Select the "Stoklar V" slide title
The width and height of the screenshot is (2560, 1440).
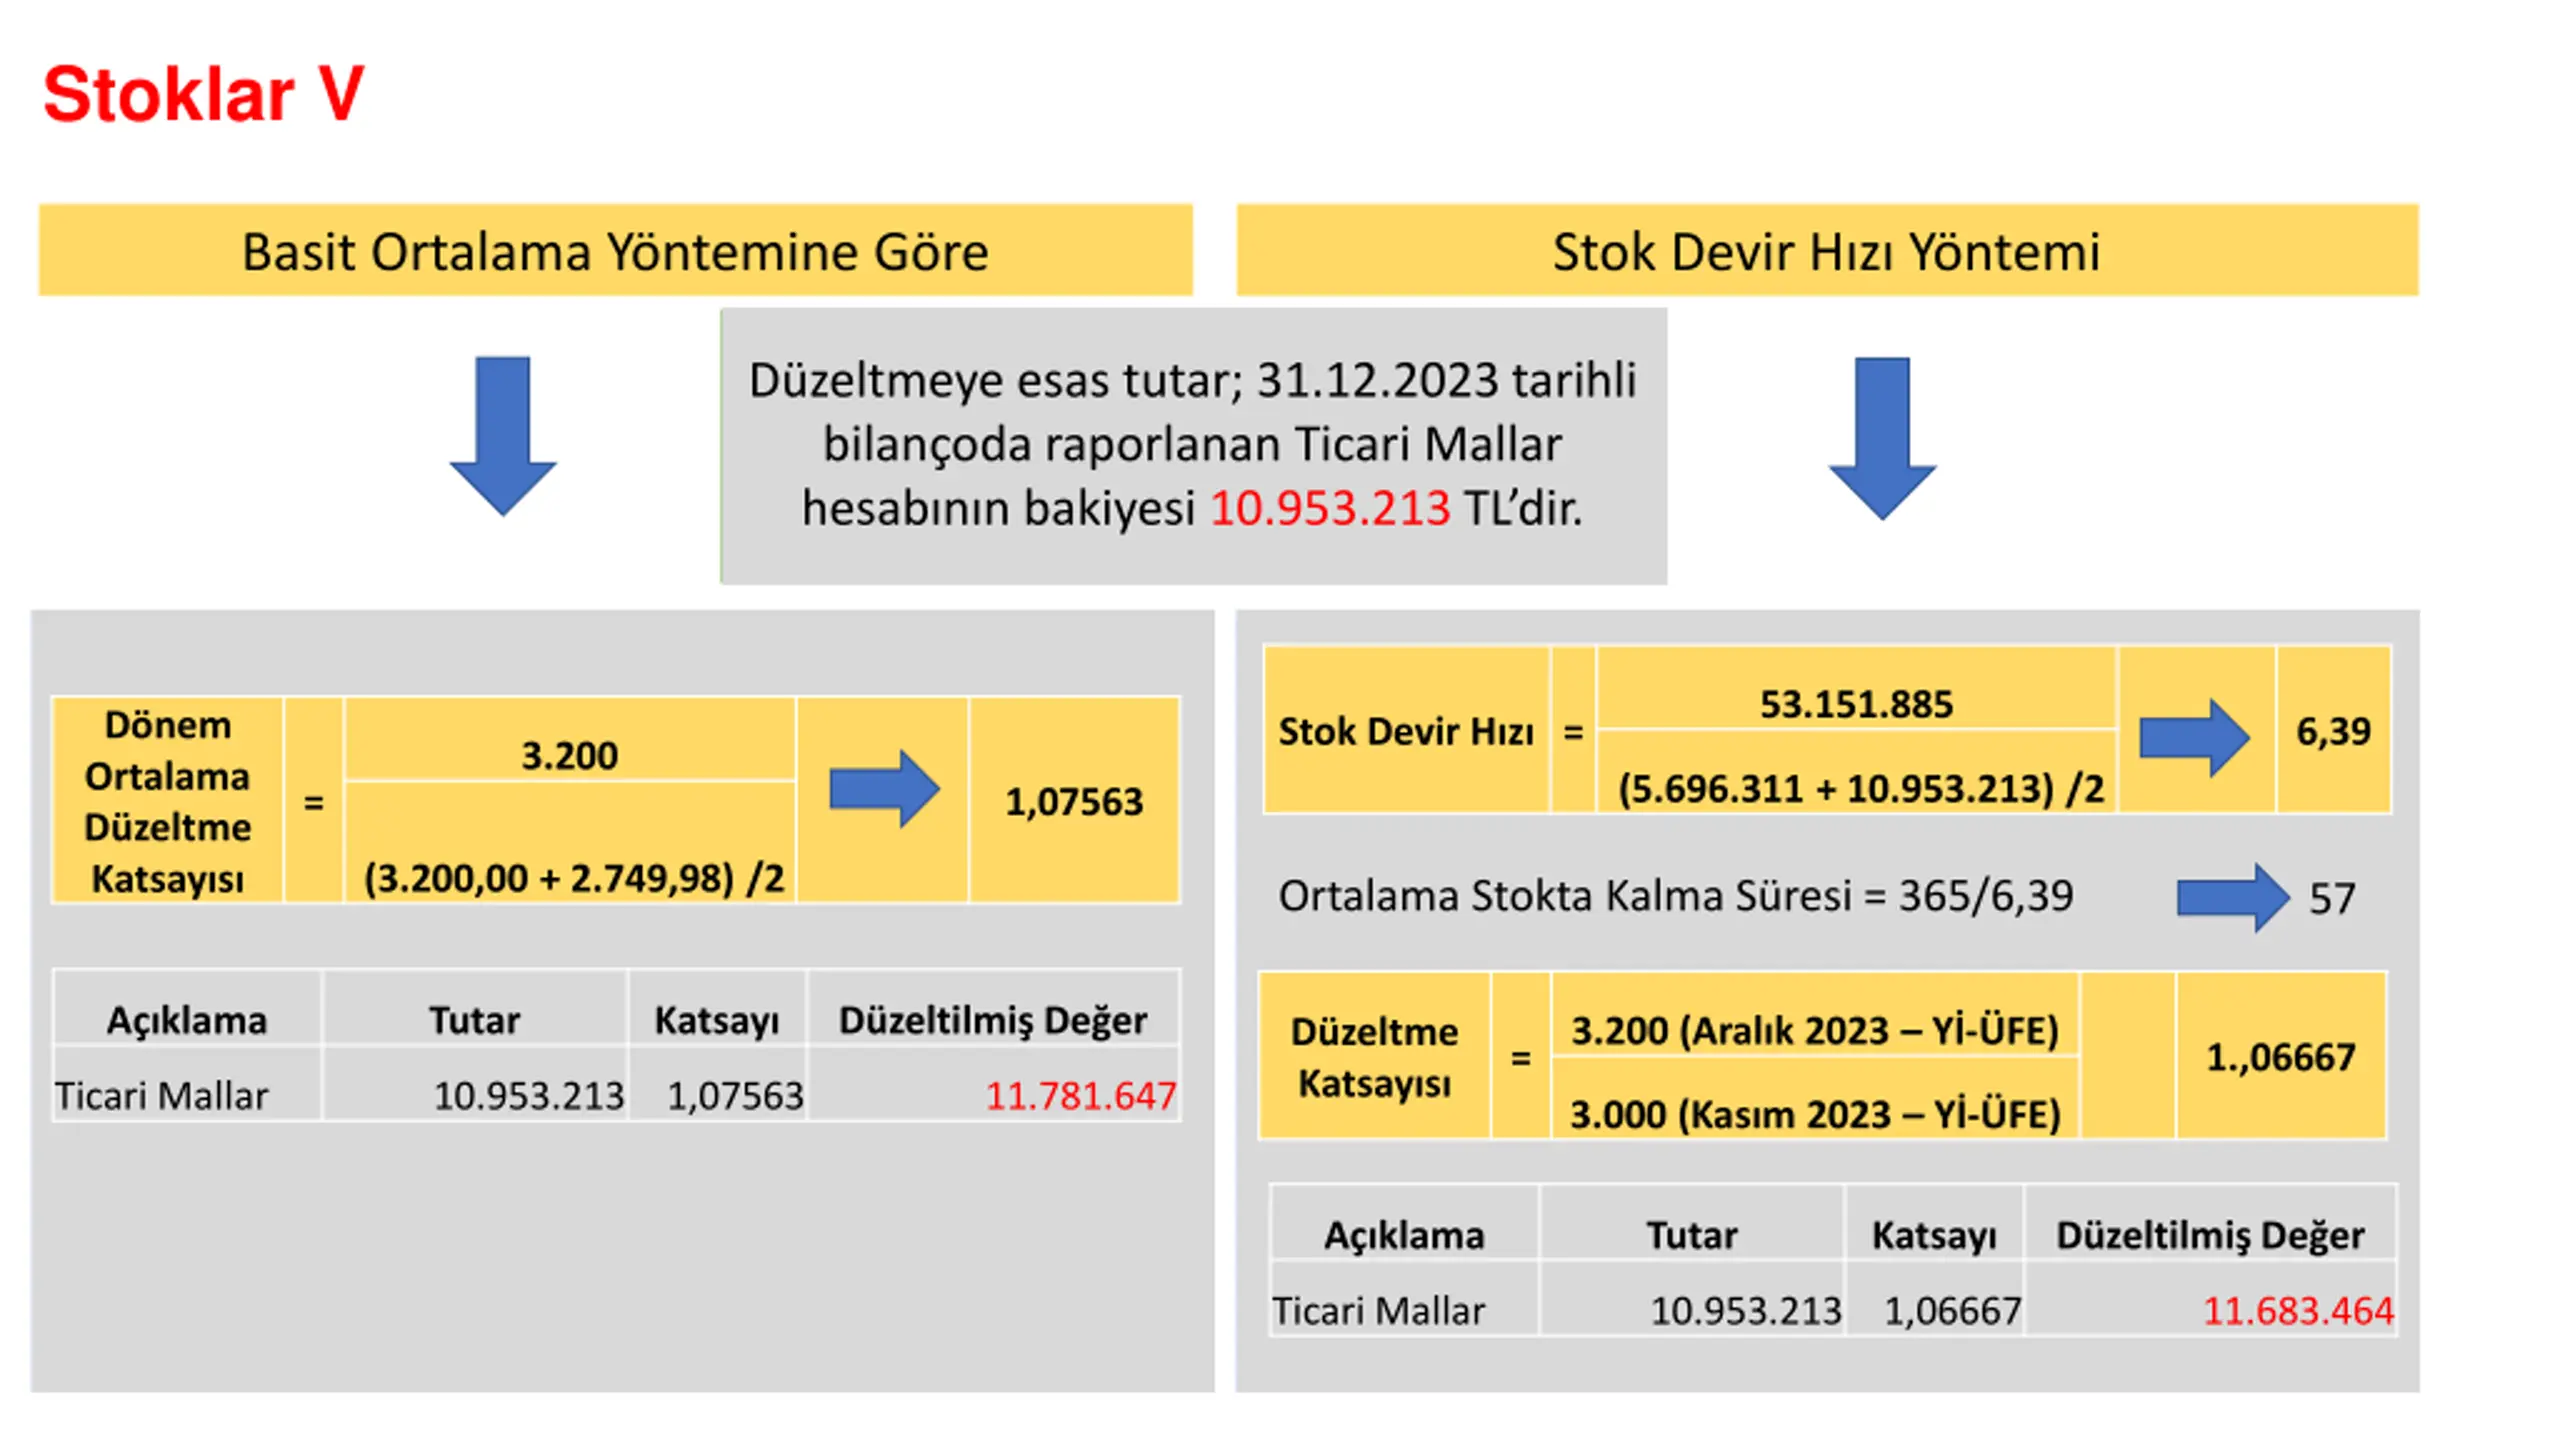[203, 94]
